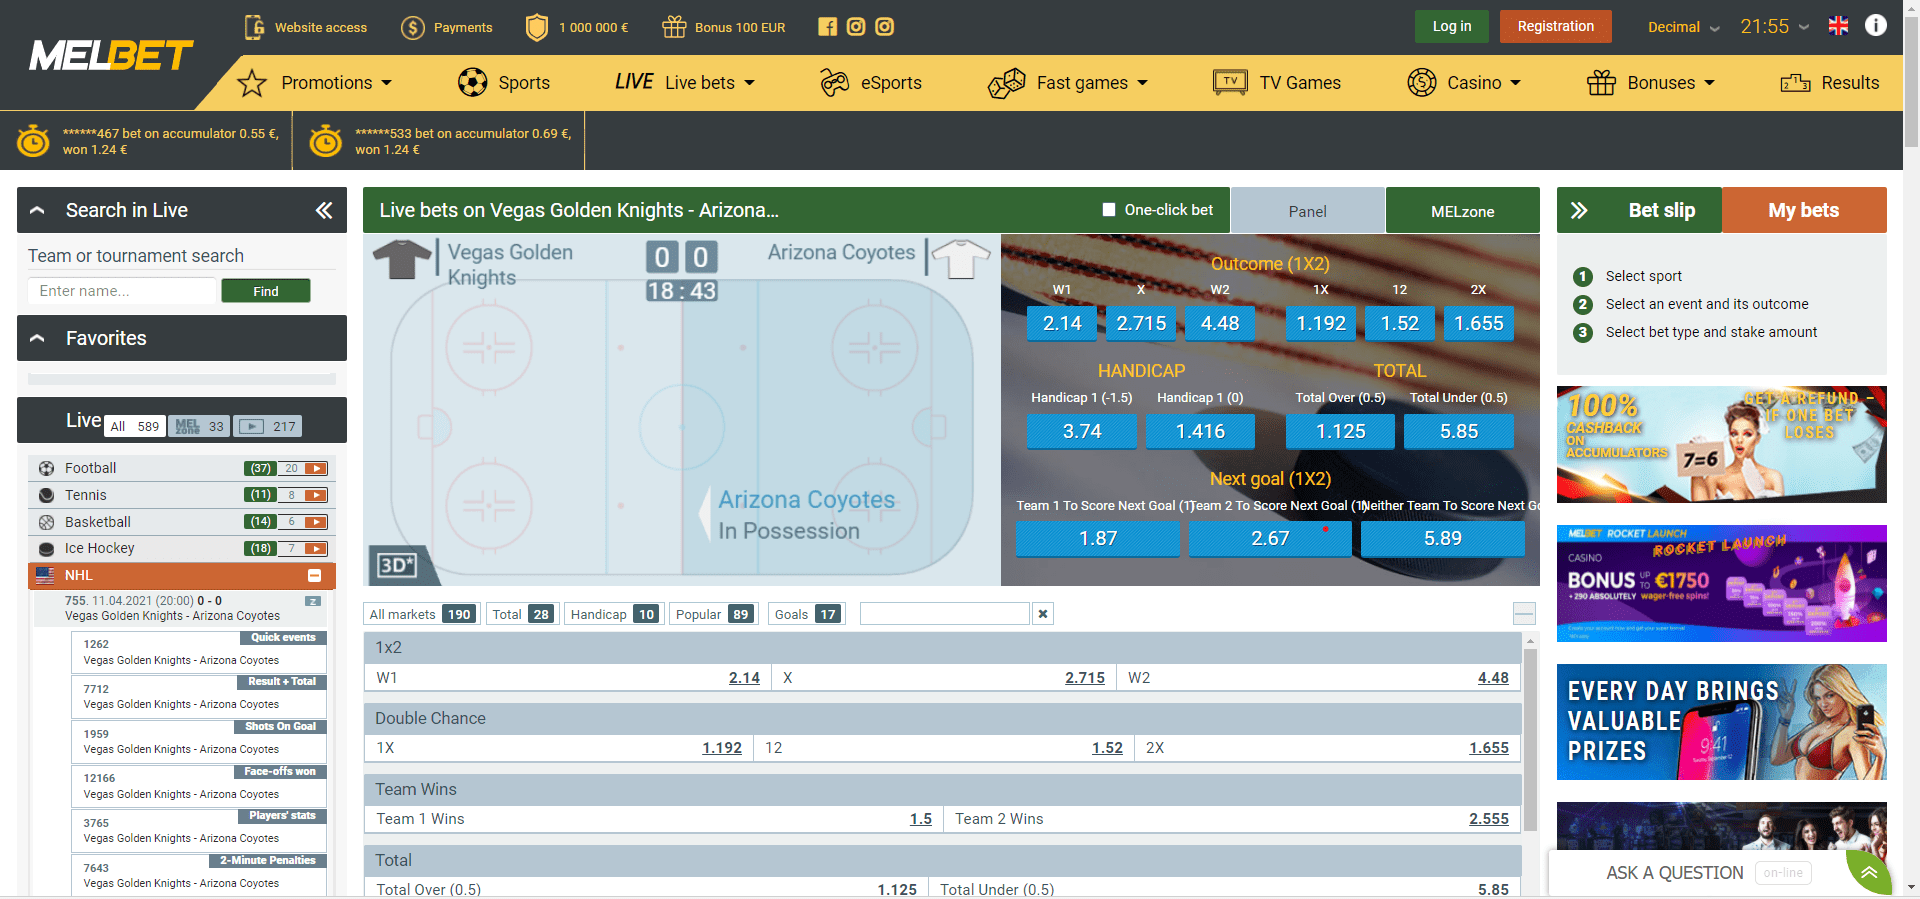
Task: Click the TV Games monitor icon
Action: (x=1230, y=82)
